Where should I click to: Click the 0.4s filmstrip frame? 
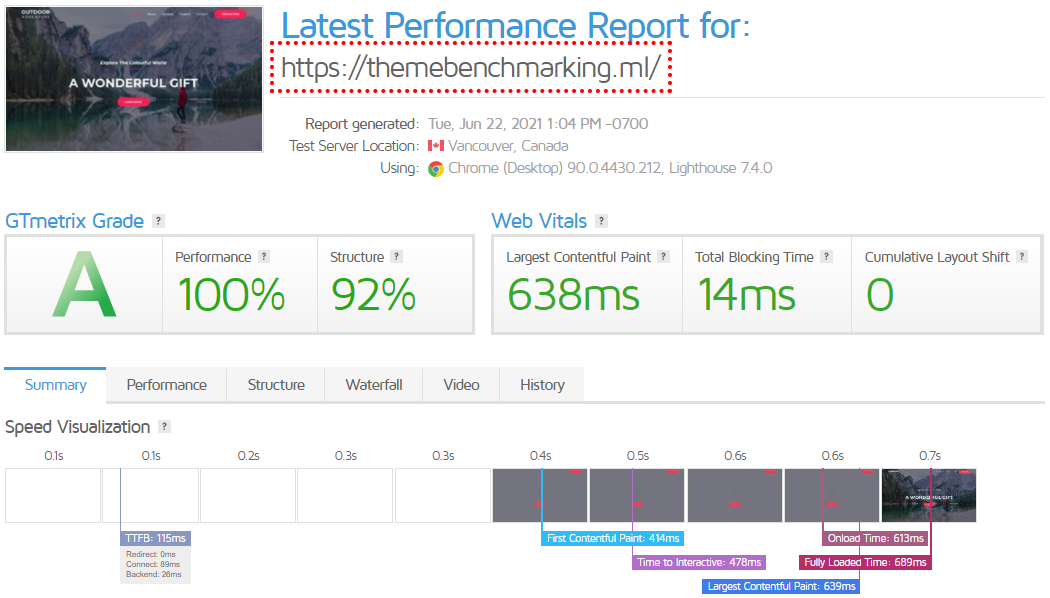tap(540, 496)
